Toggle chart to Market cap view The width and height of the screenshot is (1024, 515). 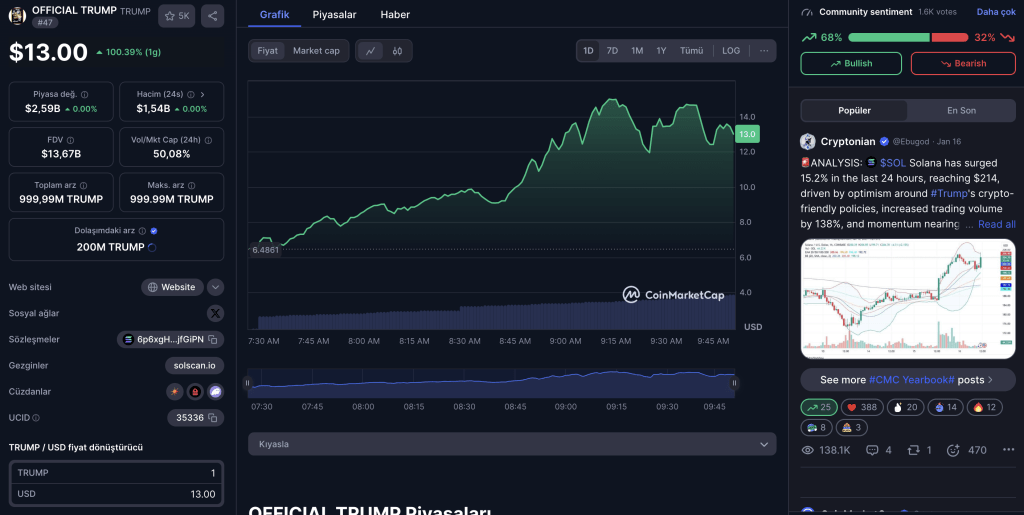tap(316, 51)
